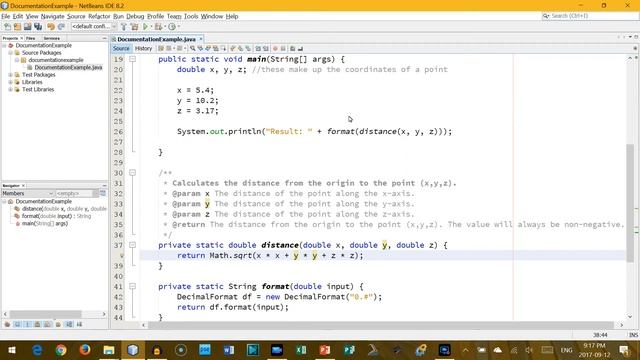Click the Search (Ctrl+I) input field
640x360 pixels.
pyautogui.click(x=590, y=16)
